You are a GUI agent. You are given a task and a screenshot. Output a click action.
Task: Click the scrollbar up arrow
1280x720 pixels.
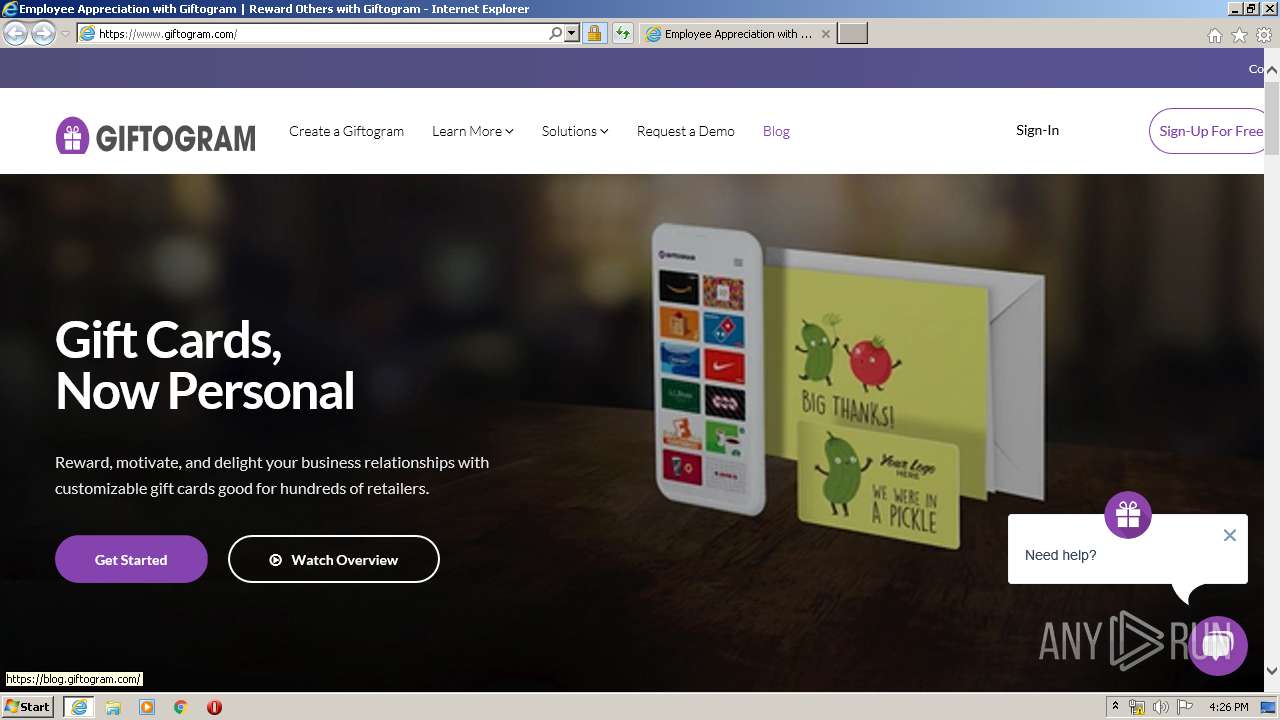pyautogui.click(x=1272, y=71)
